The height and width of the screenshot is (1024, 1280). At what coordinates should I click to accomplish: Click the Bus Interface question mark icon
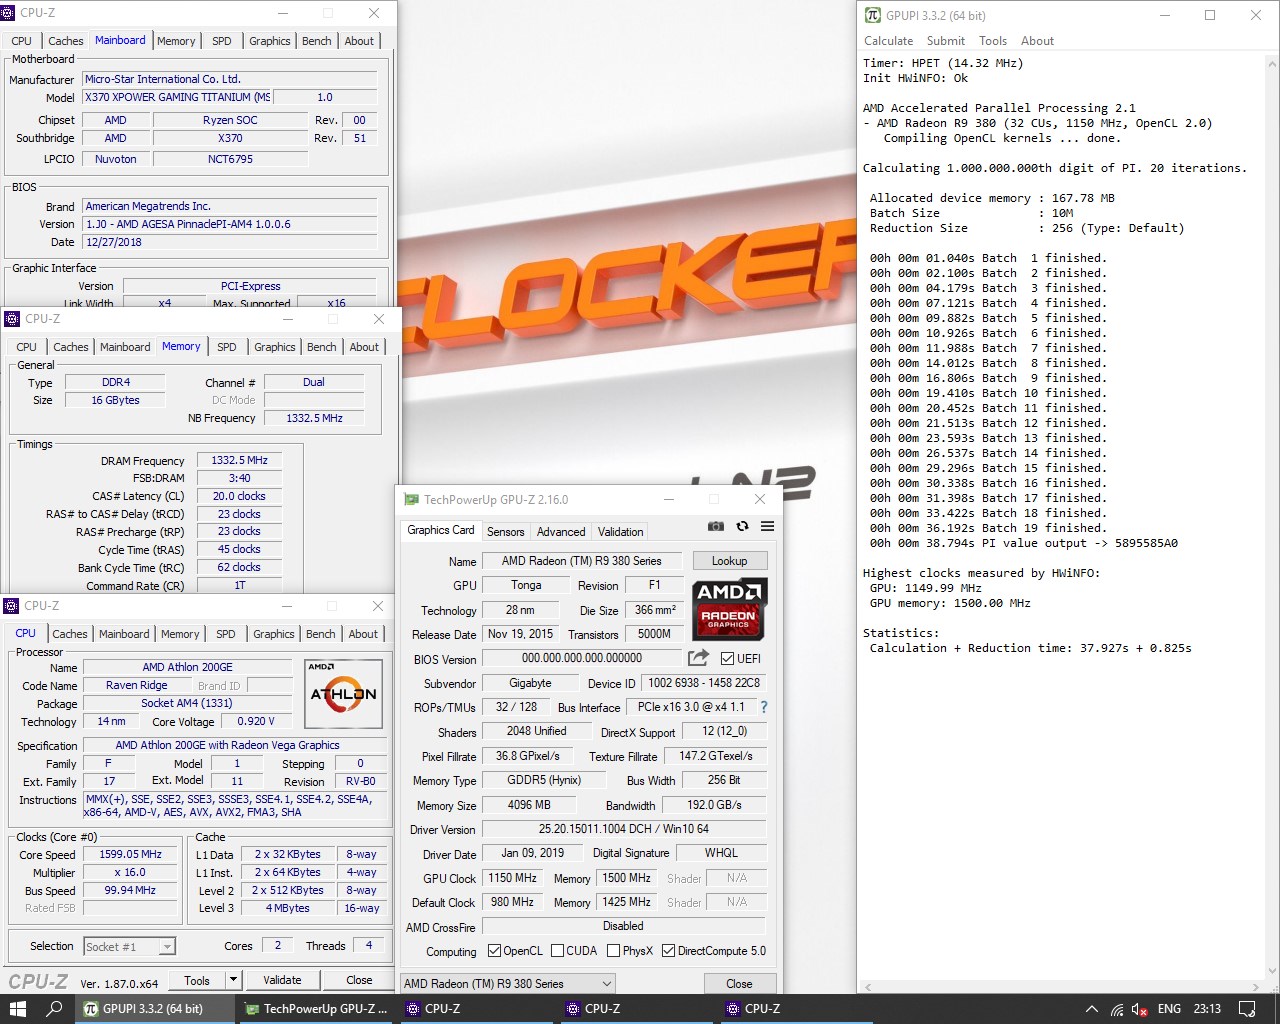(764, 707)
